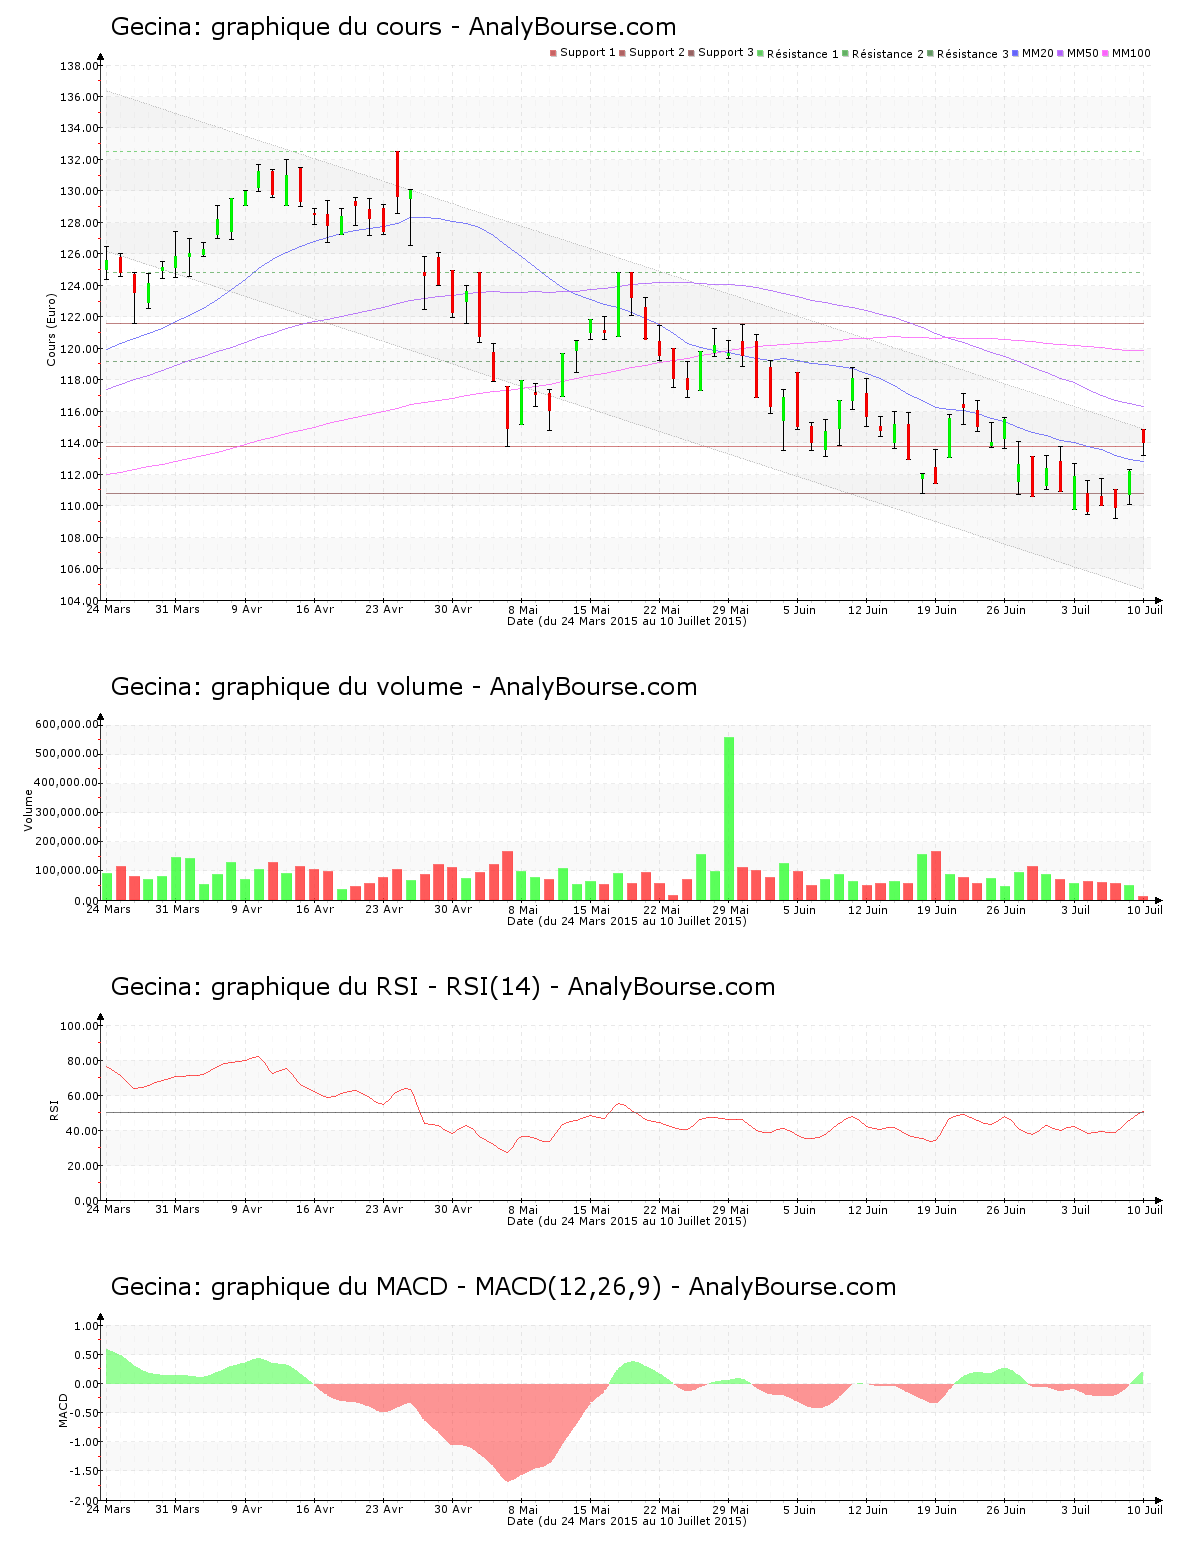1200x1550 pixels.
Task: Click the MACD(12,26,9) chart heading
Action: click(x=503, y=1287)
